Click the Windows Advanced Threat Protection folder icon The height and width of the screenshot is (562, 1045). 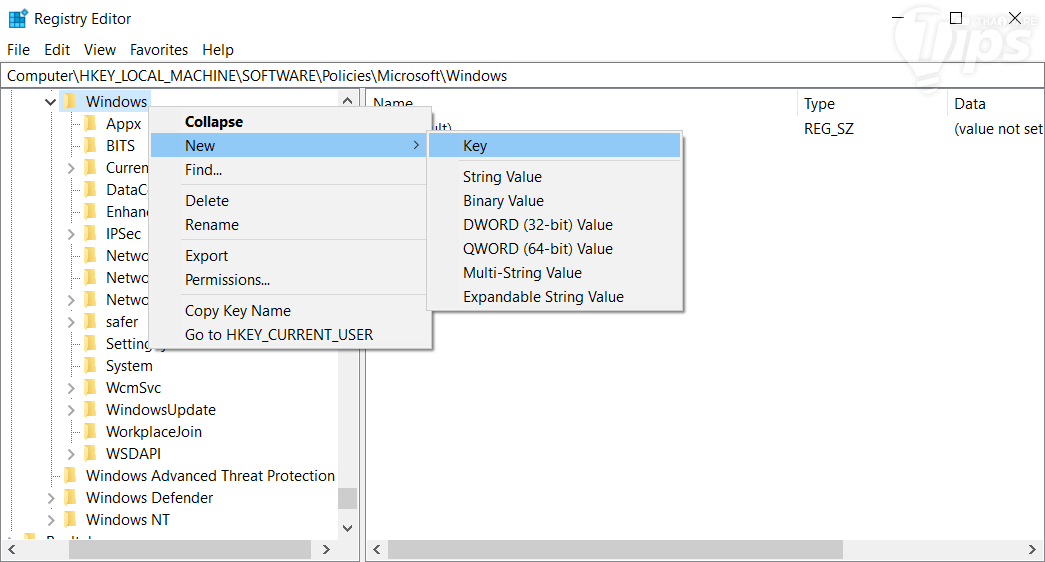click(x=70, y=475)
